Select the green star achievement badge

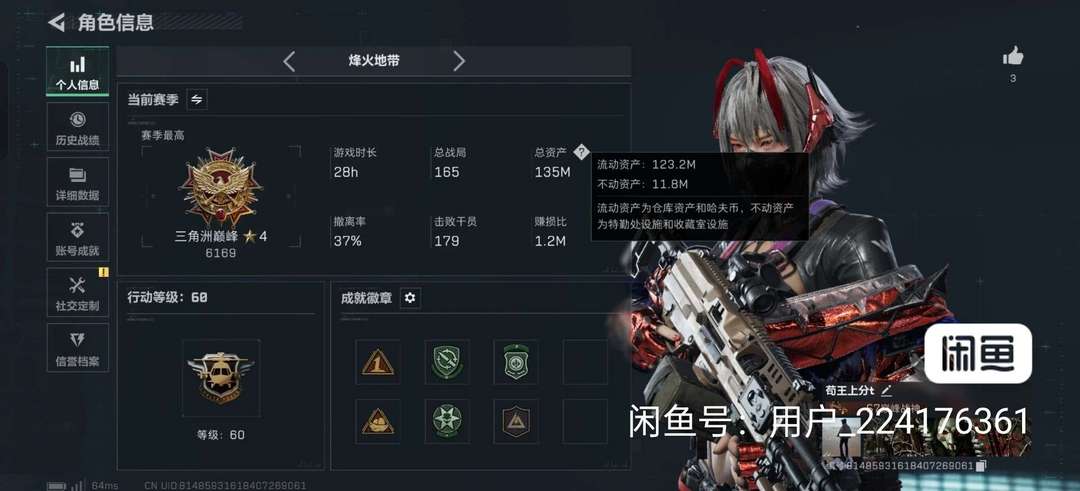click(447, 421)
